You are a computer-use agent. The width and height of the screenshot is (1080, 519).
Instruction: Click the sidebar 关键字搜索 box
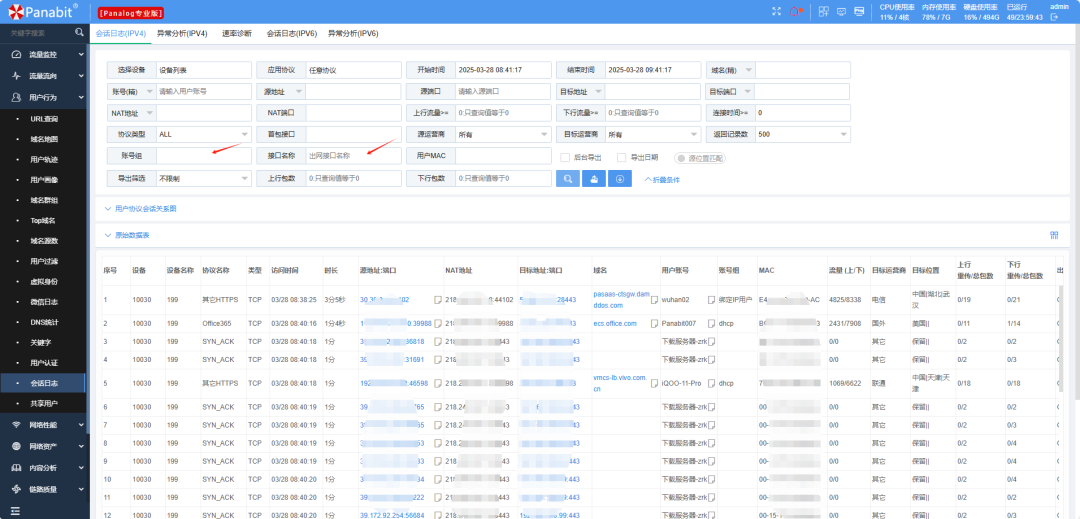coord(38,32)
